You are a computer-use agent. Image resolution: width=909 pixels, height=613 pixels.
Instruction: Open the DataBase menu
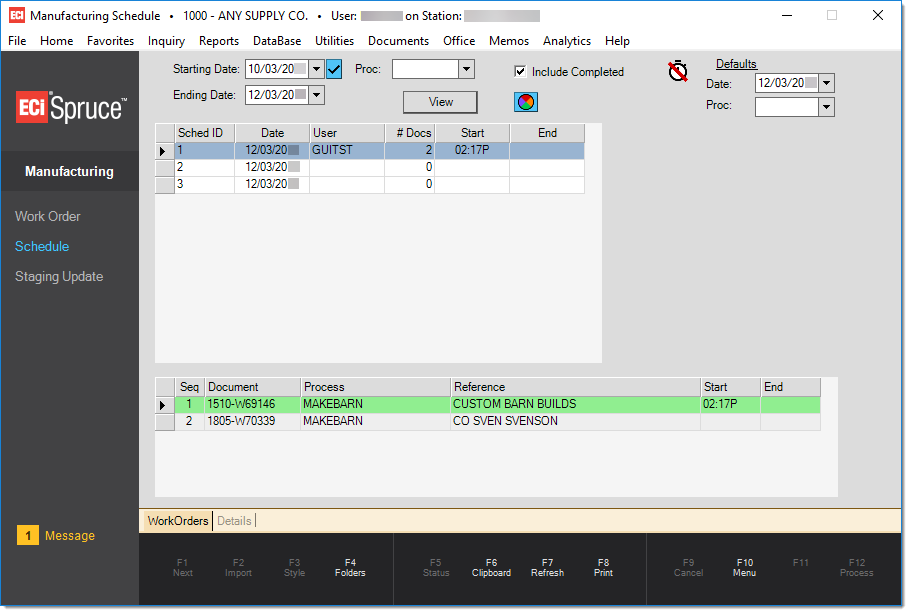click(277, 41)
